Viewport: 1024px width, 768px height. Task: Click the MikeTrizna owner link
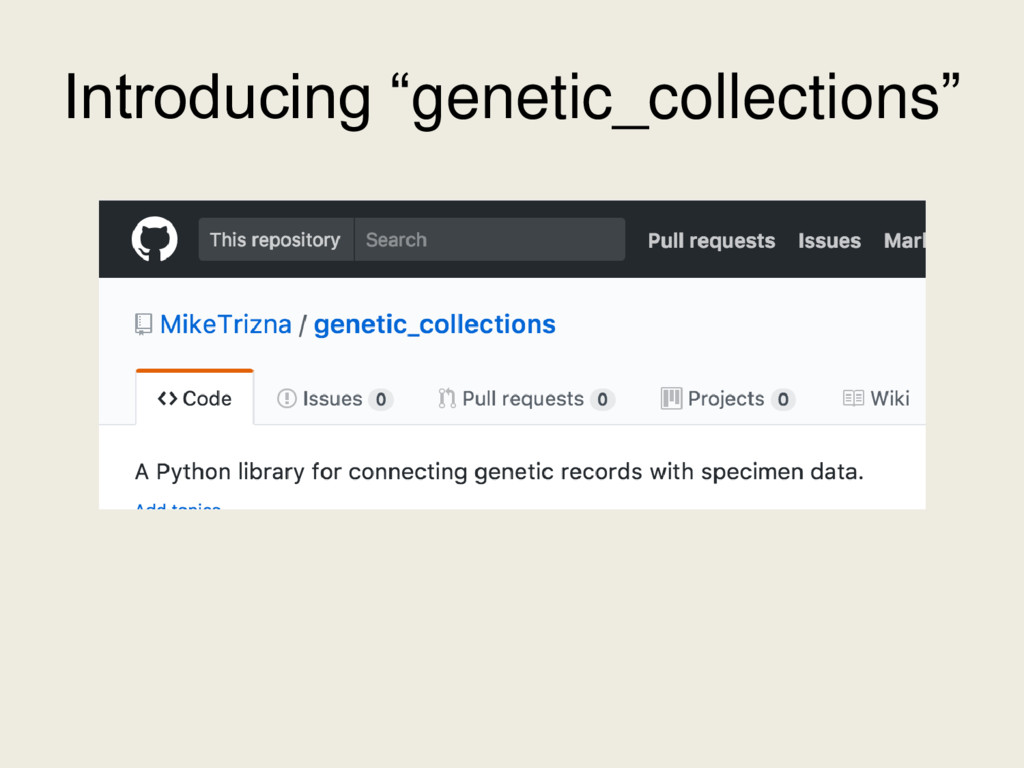click(x=226, y=324)
